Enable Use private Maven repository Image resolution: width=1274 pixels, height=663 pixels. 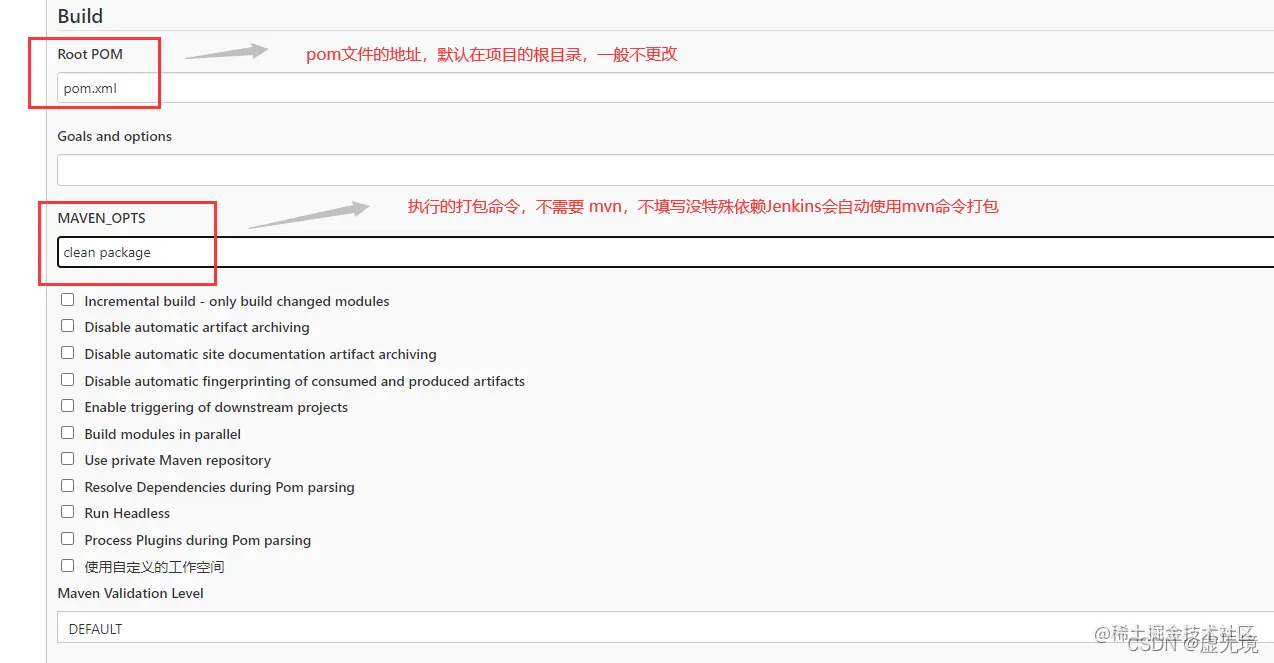point(68,459)
